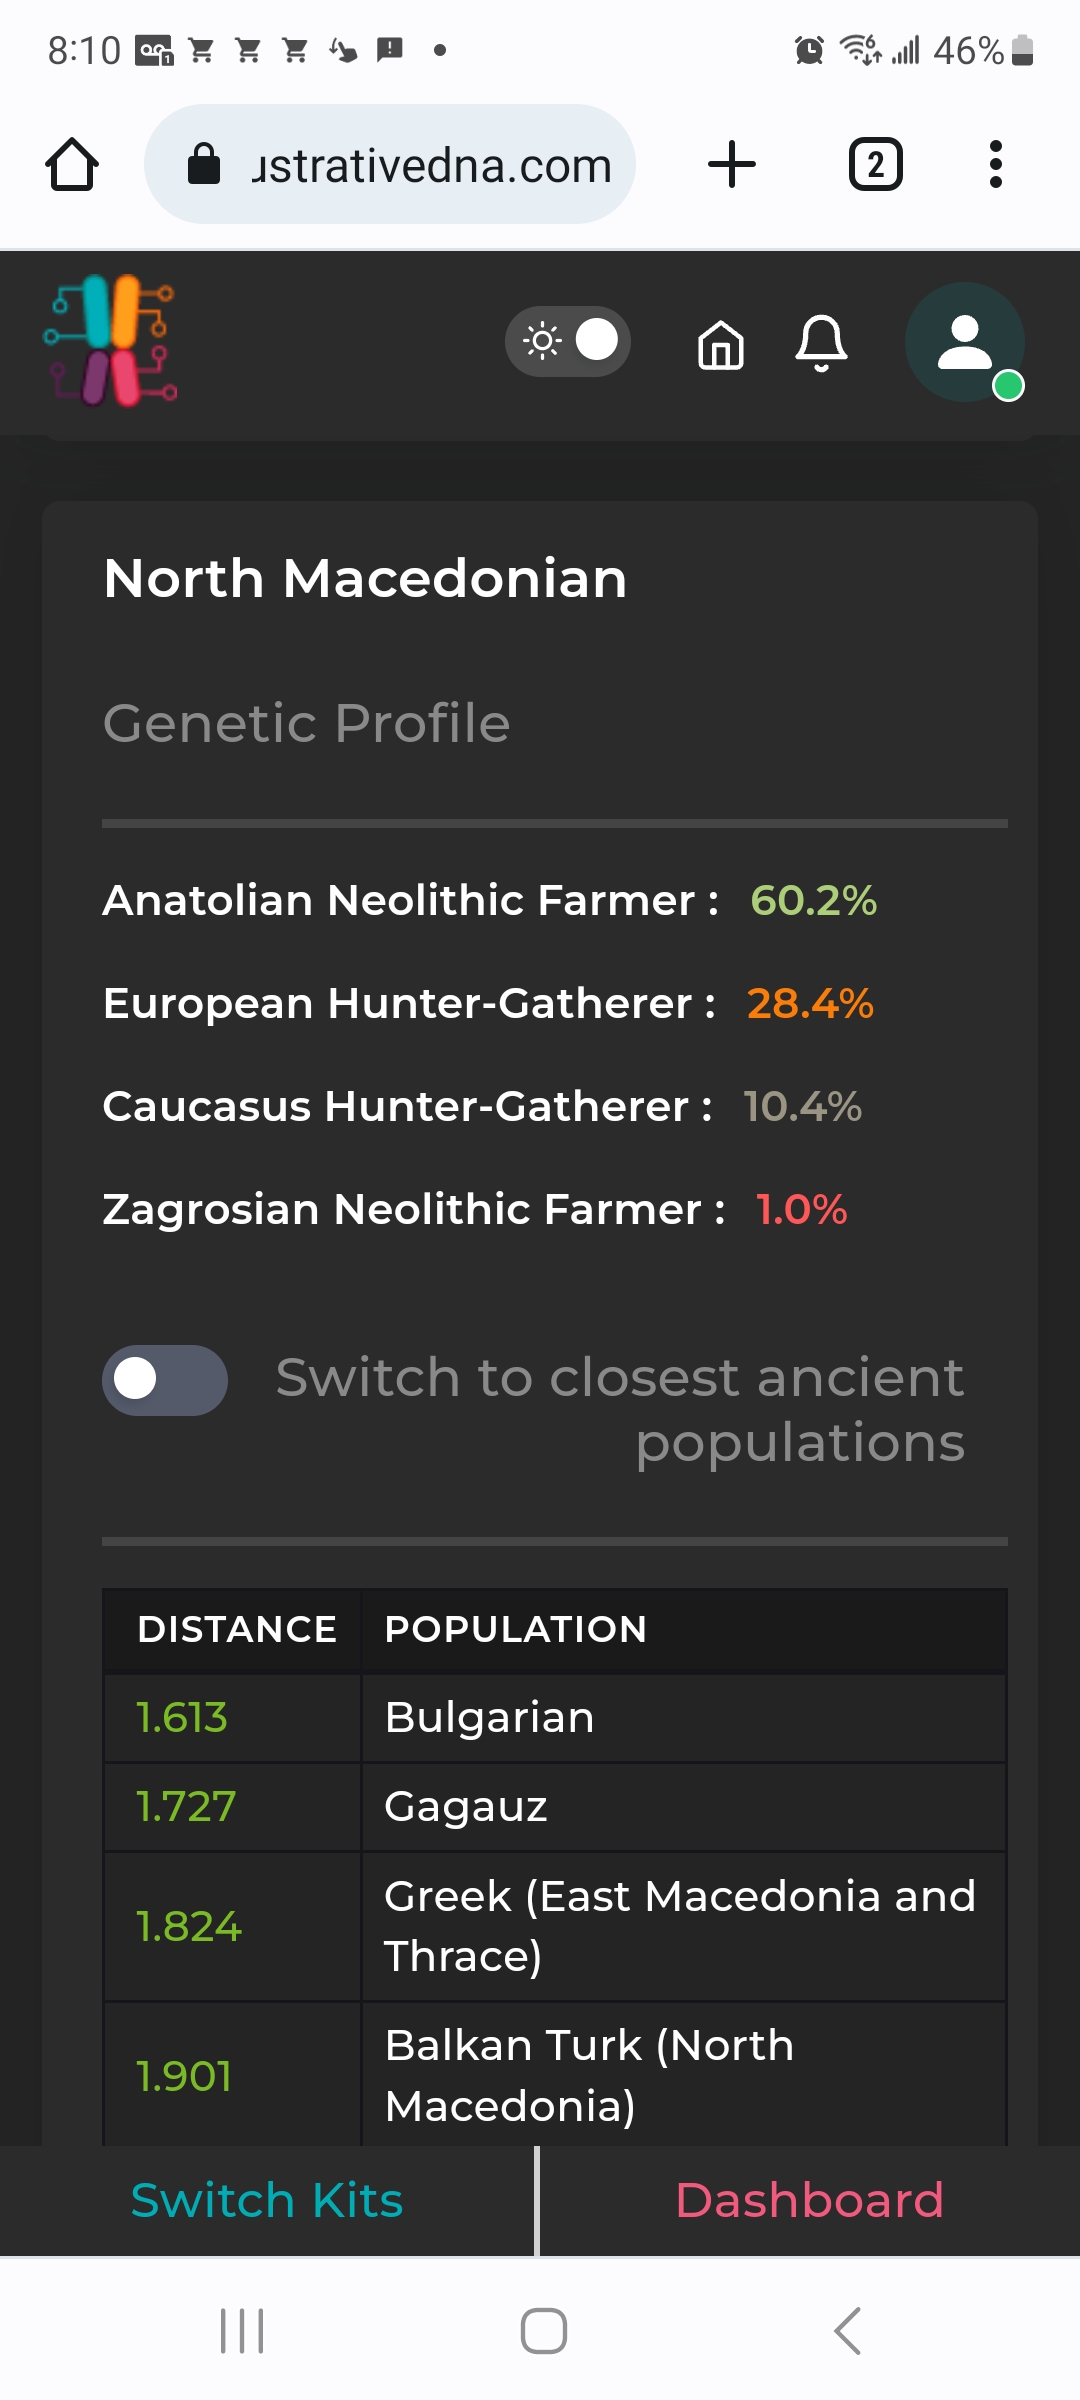
Task: Tap the Illustrative DNA logo
Action: click(x=111, y=341)
